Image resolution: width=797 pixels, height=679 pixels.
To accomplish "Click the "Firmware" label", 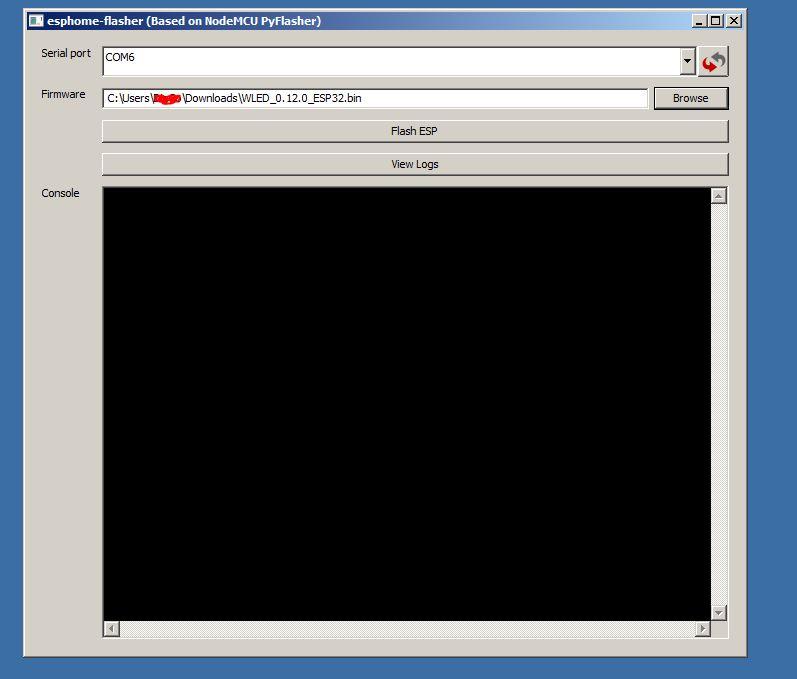I will (63, 94).
